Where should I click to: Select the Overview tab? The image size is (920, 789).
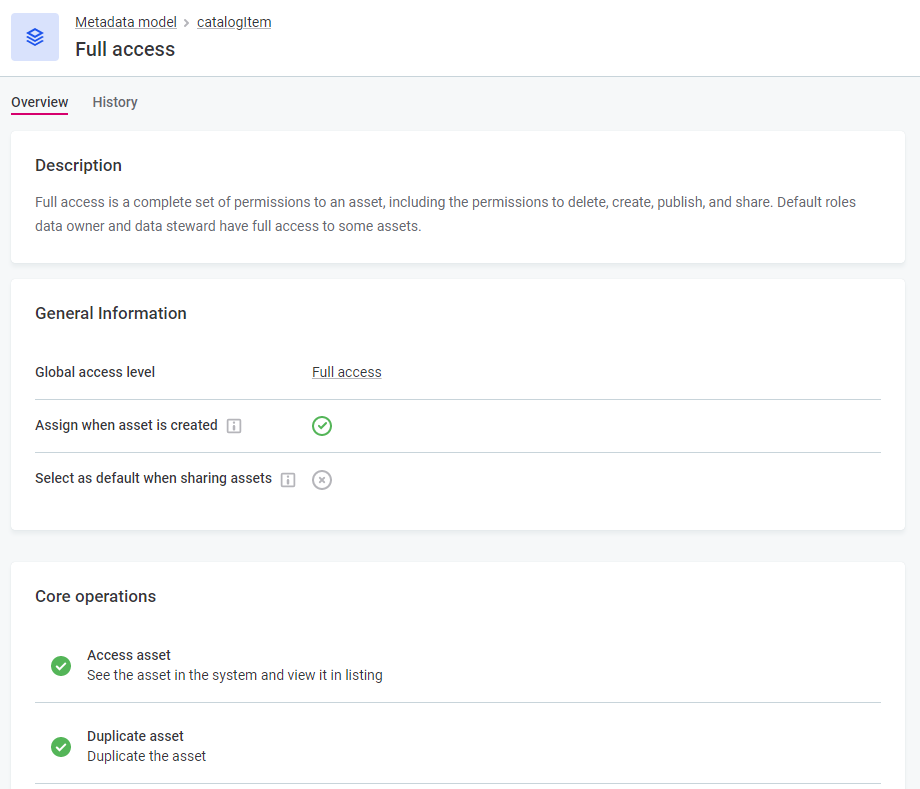click(x=40, y=102)
